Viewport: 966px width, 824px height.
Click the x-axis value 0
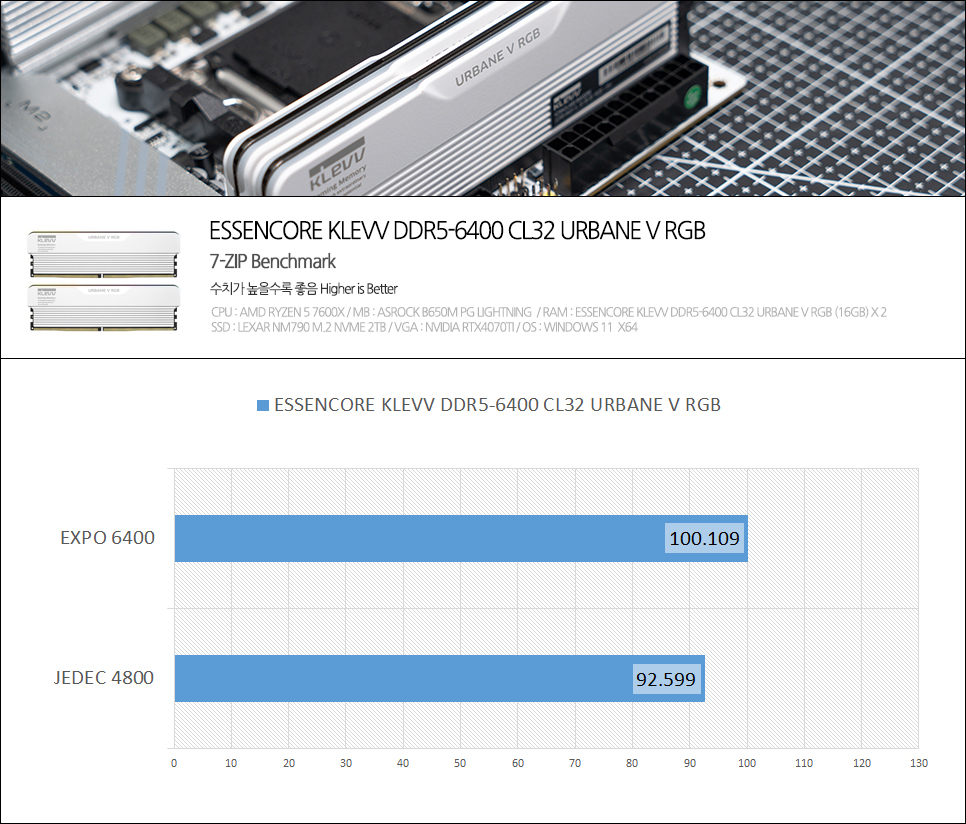pos(174,763)
